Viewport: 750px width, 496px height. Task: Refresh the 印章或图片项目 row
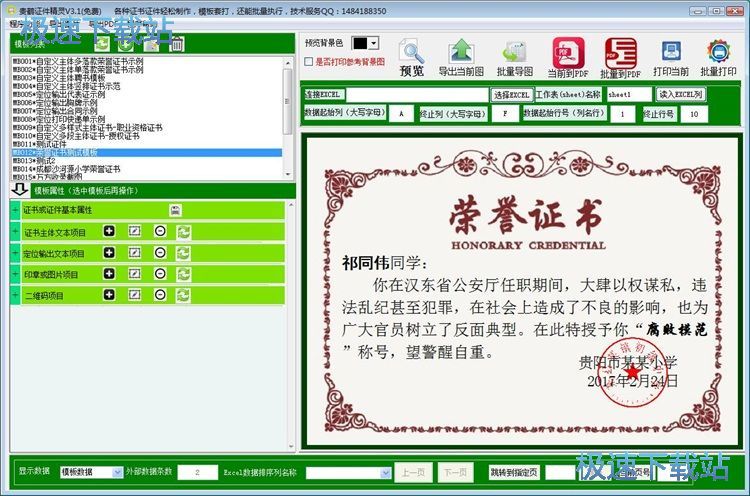[183, 274]
